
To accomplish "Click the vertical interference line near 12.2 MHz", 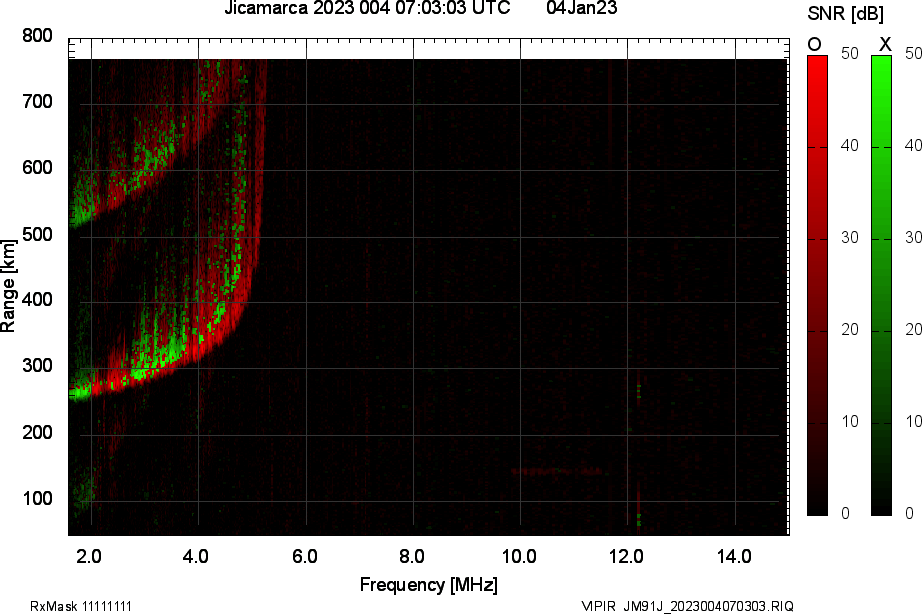I will coord(639,450).
